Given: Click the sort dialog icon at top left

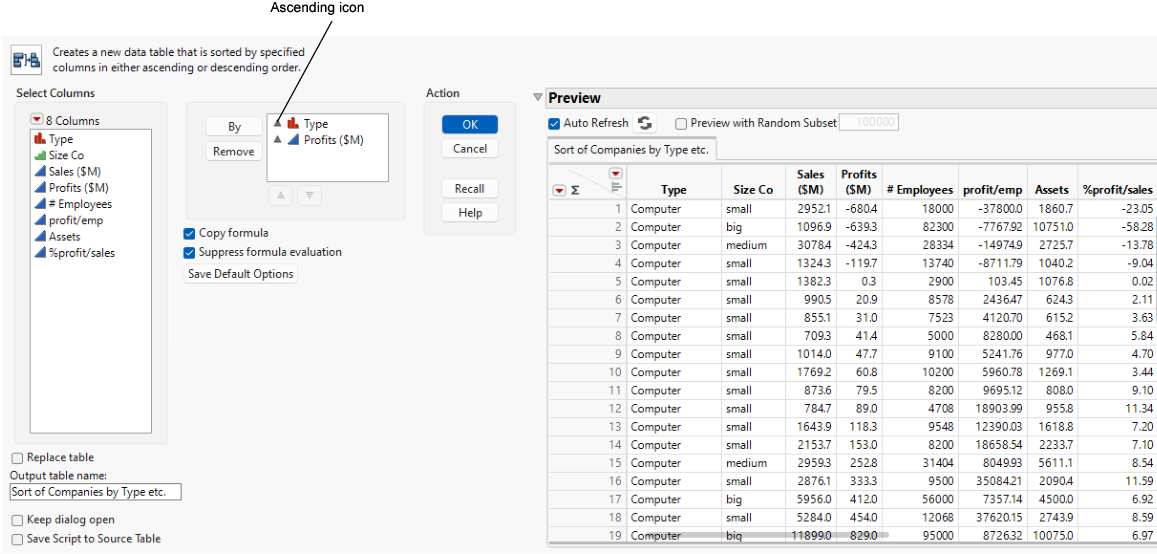Looking at the screenshot, I should point(25,60).
